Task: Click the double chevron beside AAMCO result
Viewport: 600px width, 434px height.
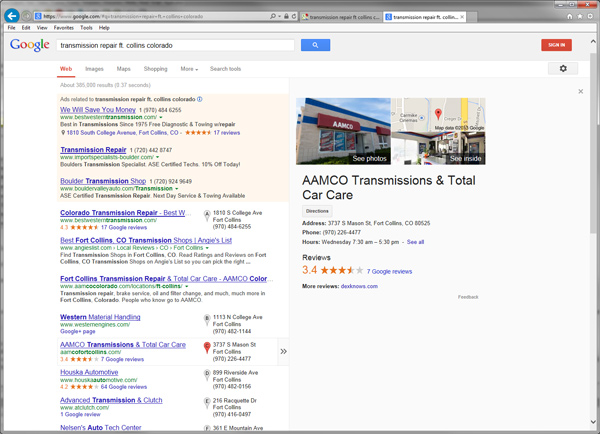Action: 283,351
